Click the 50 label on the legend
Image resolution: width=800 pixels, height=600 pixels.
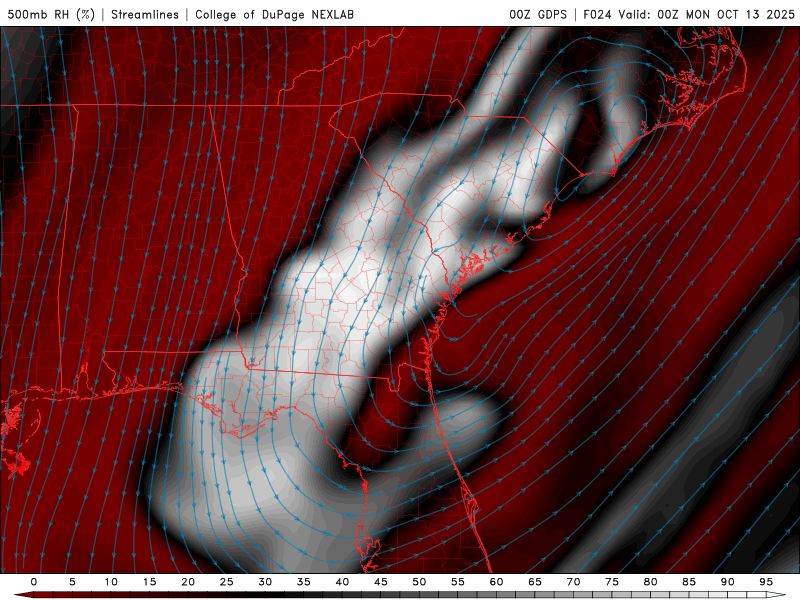pos(419,582)
